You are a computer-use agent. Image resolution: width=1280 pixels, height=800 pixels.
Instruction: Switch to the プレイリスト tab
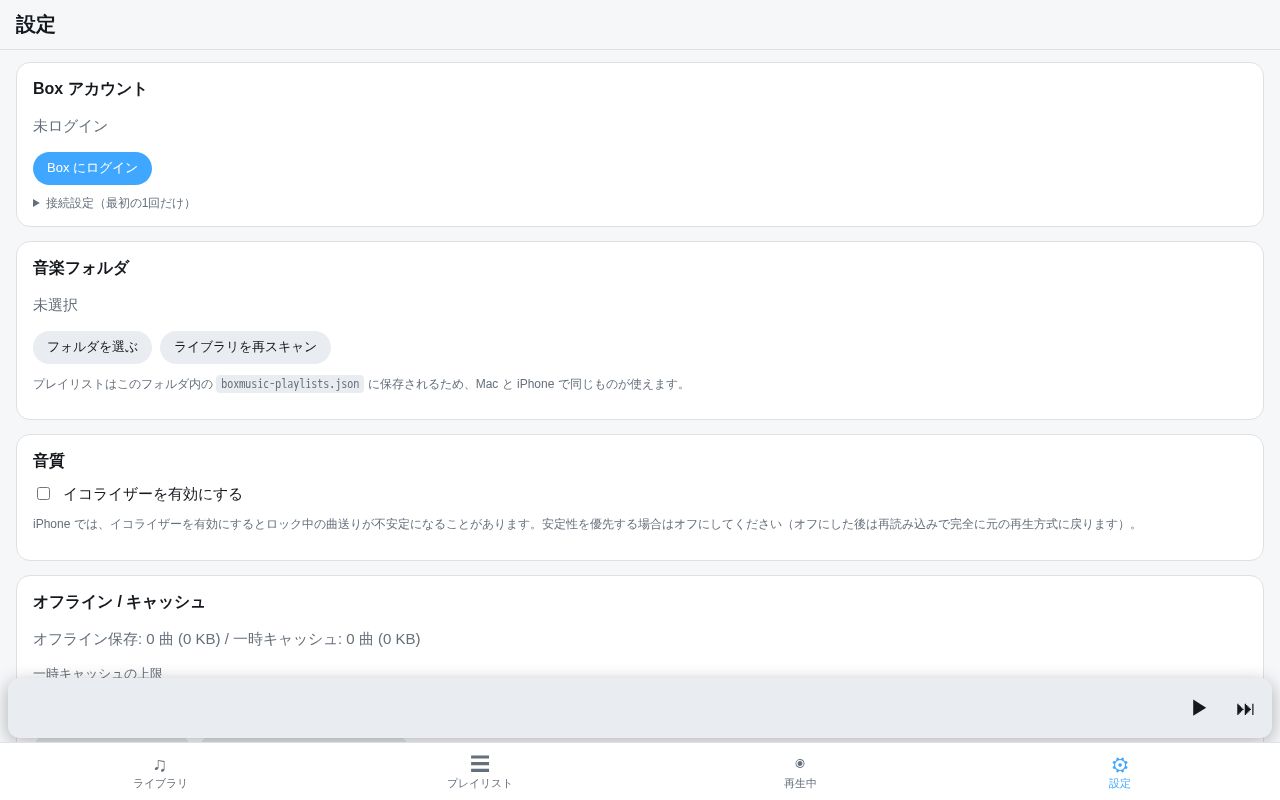[480, 772]
